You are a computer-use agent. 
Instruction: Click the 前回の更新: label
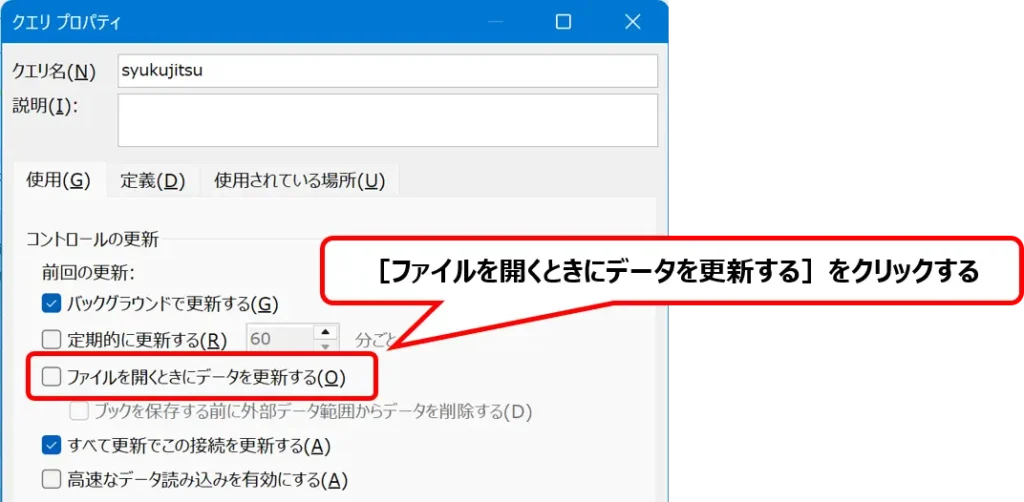tap(88, 272)
